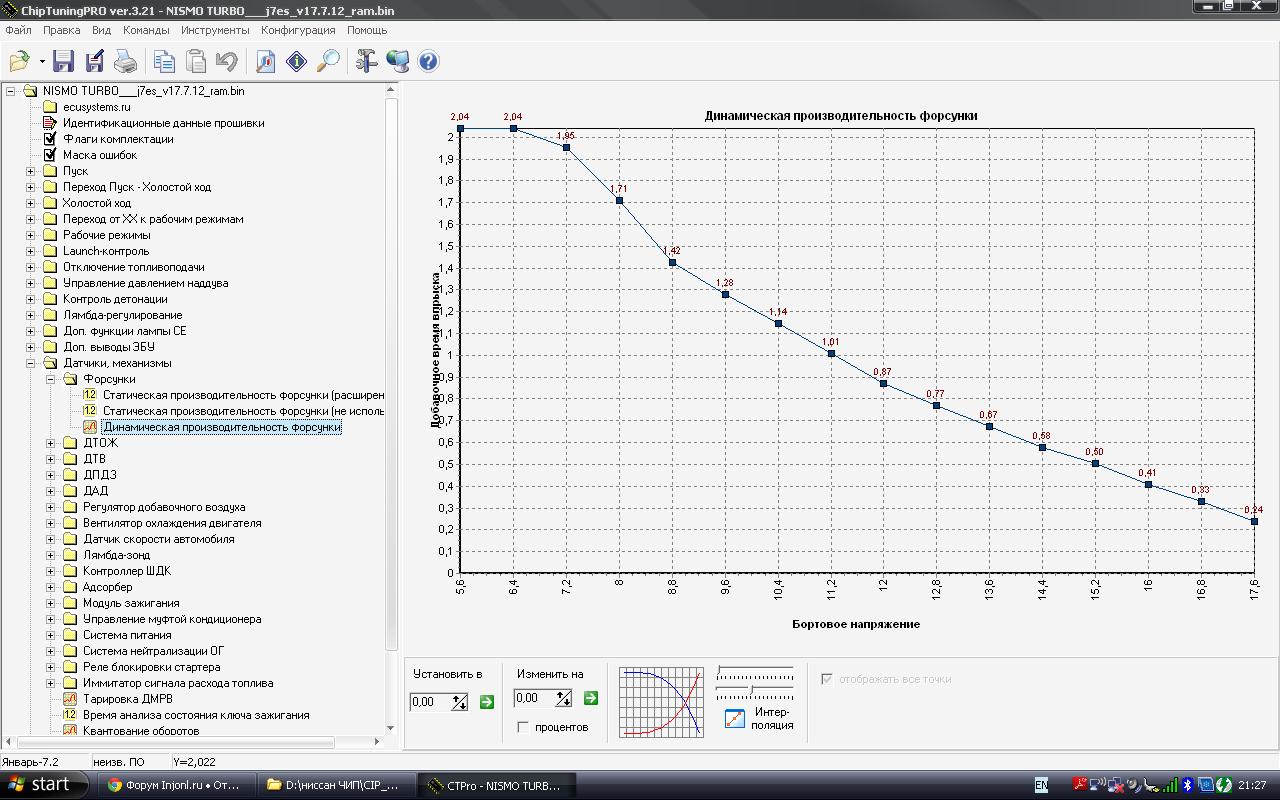Click the globe and monitor toolbar icon
1280x800 pixels.
397,61
